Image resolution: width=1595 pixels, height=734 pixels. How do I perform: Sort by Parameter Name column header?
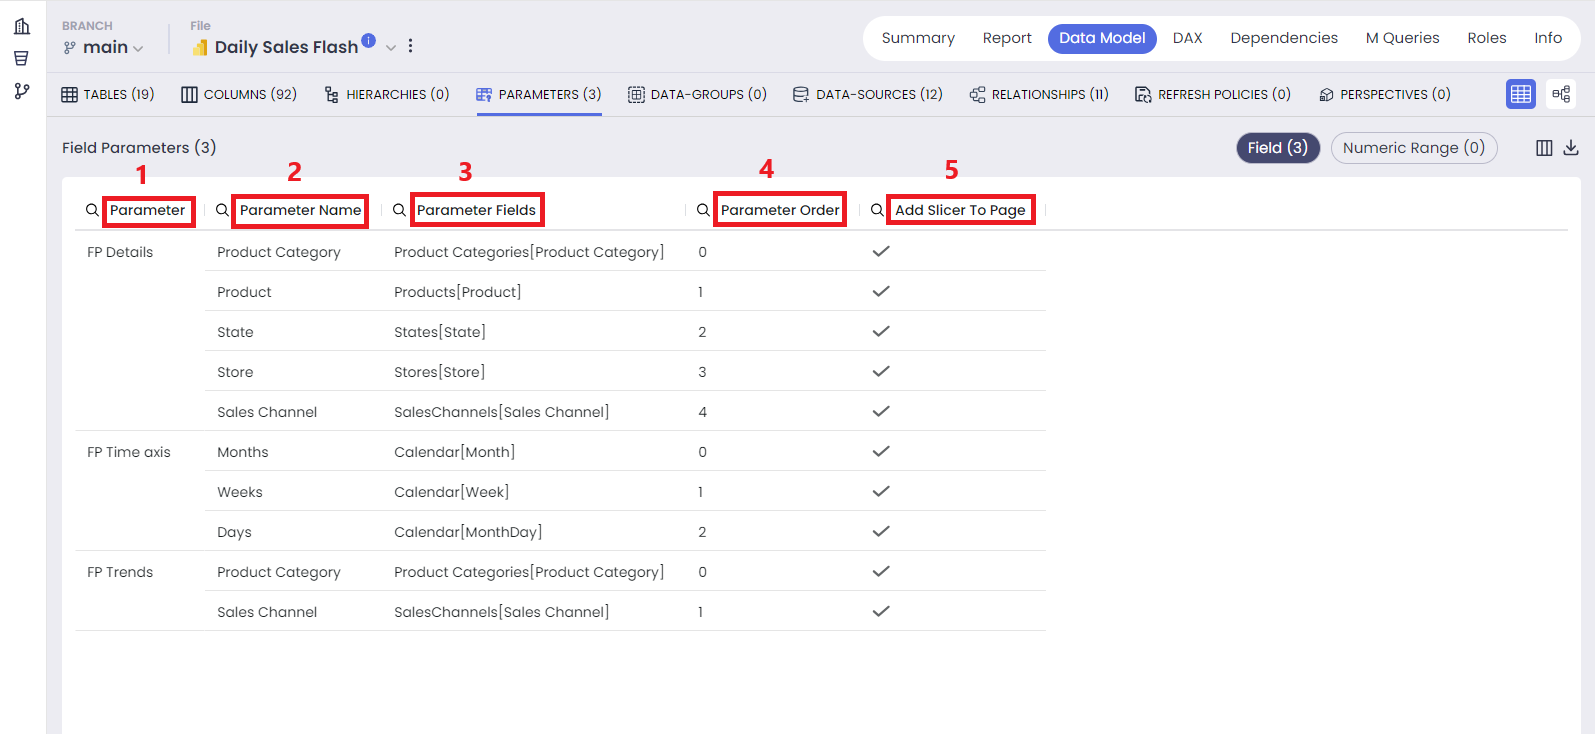pyautogui.click(x=300, y=210)
